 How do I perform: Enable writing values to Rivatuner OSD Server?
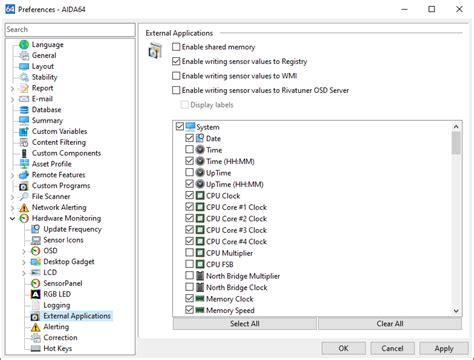point(176,90)
